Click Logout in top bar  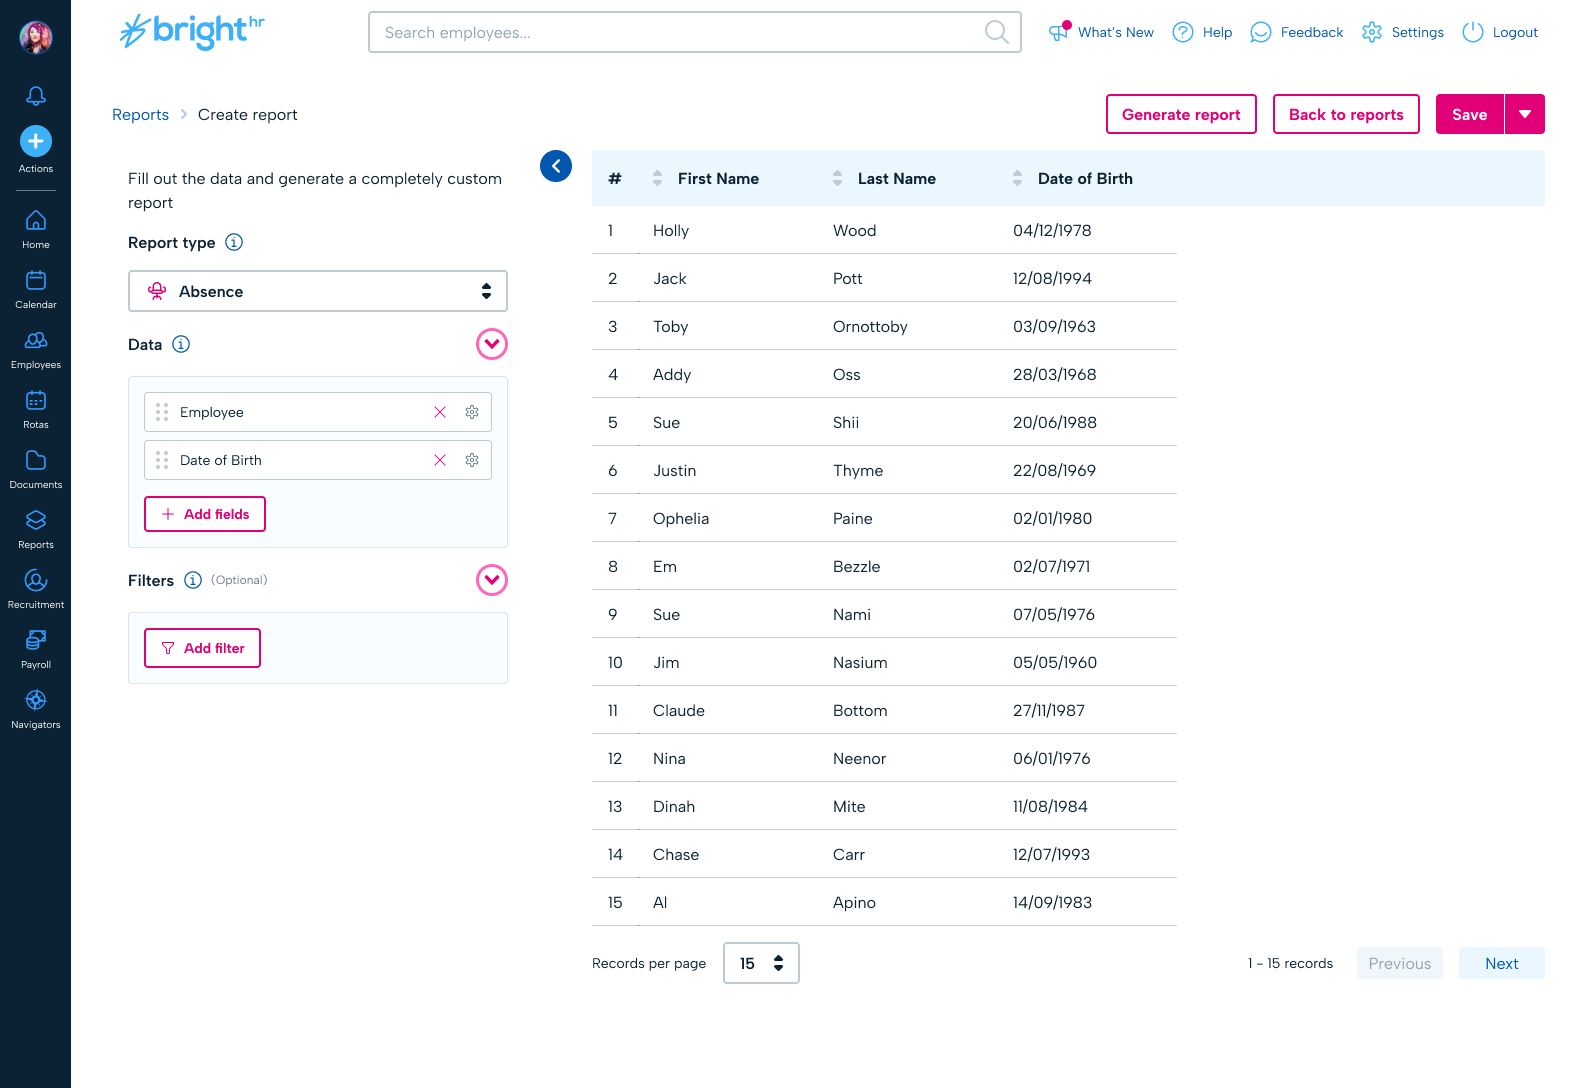click(x=1500, y=32)
